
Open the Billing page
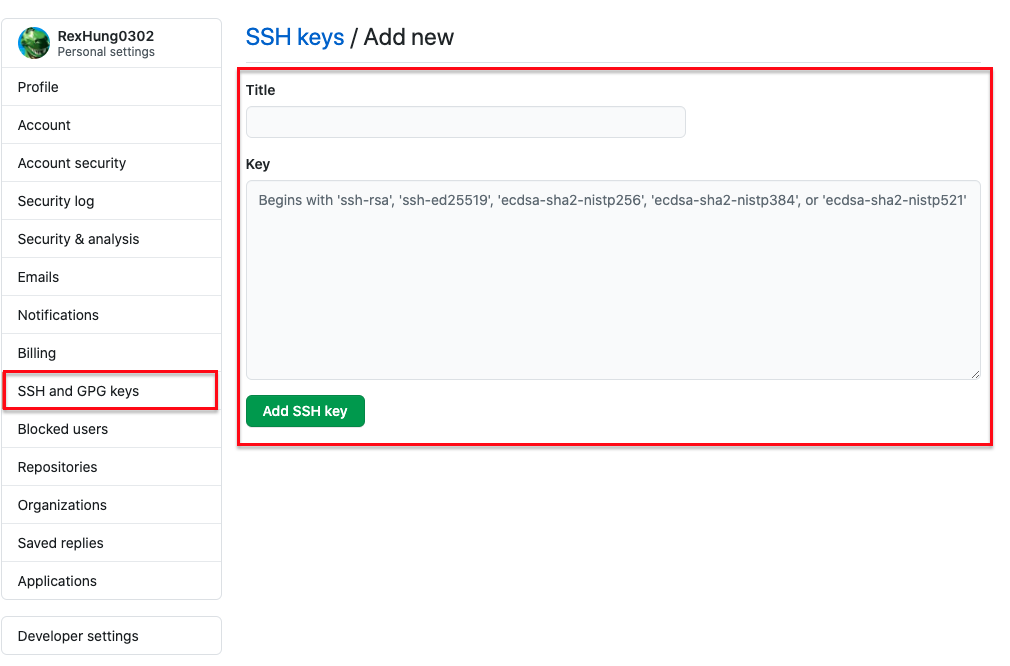pyautogui.click(x=37, y=353)
